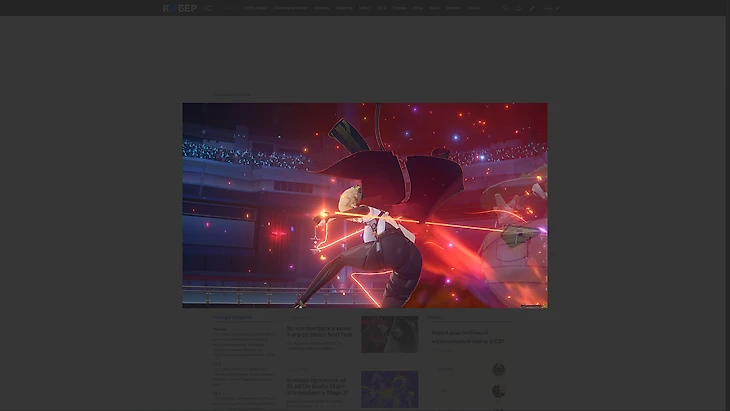The width and height of the screenshot is (730, 411).
Task: Click the Кибер site logo
Action: [x=180, y=8]
